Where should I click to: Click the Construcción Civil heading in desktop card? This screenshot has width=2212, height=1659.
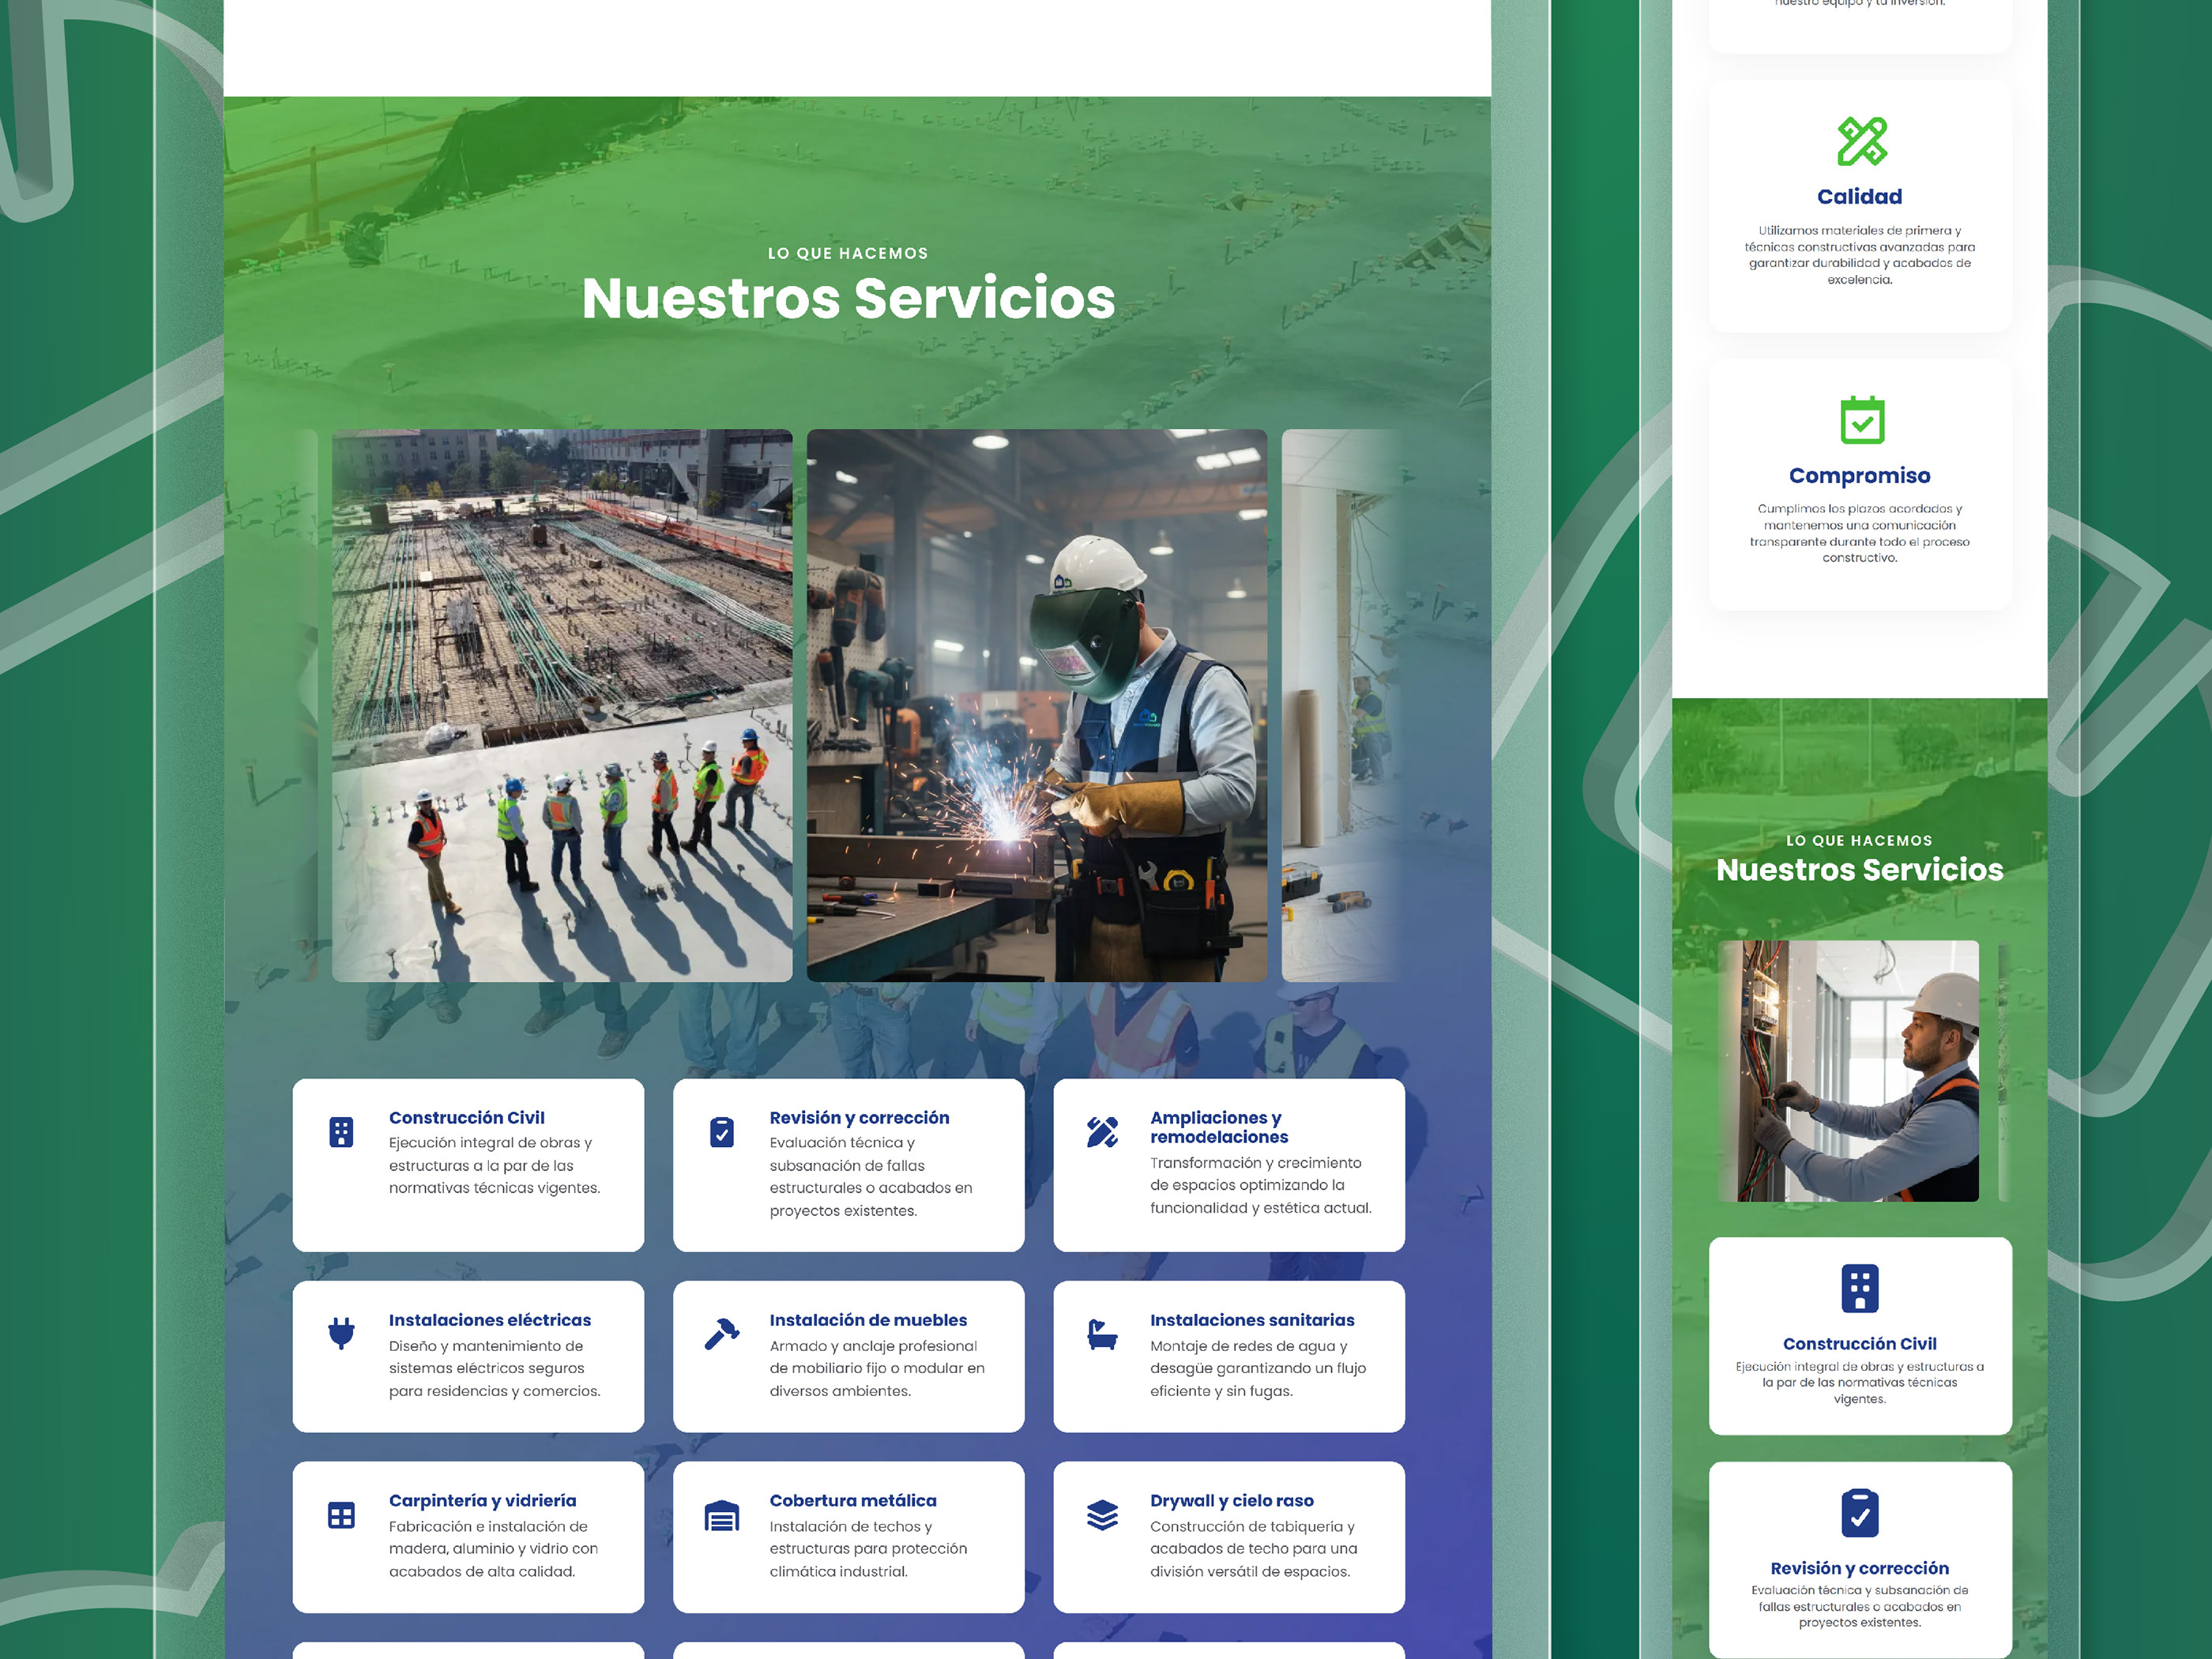(467, 1118)
